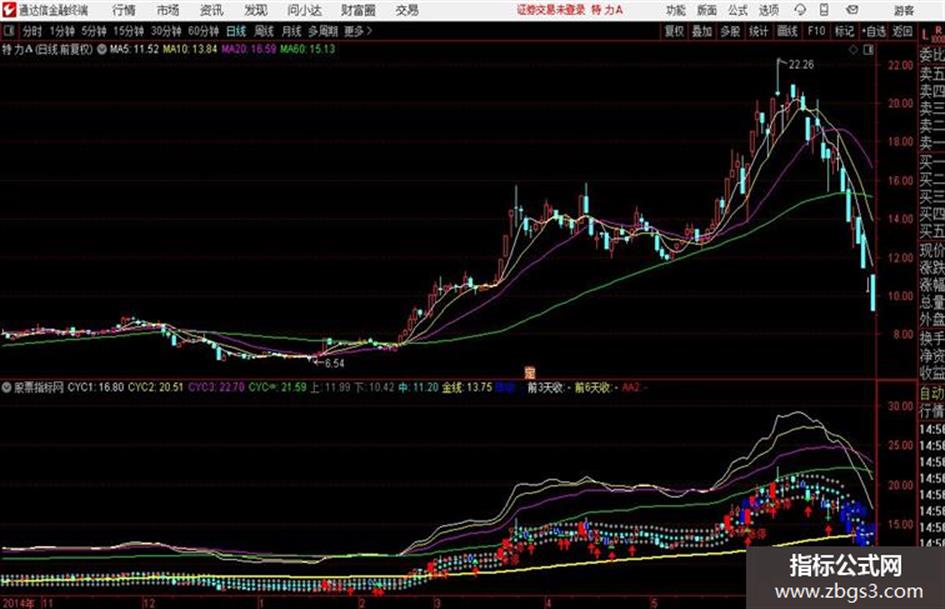Open the 多周期 view
The width and height of the screenshot is (945, 609).
tap(323, 31)
